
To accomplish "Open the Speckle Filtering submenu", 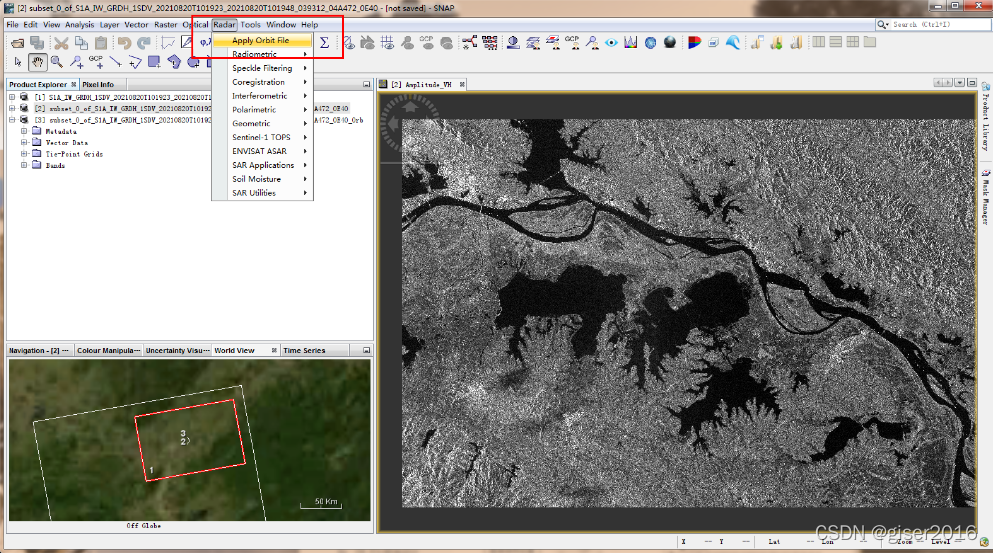I will (x=262, y=68).
